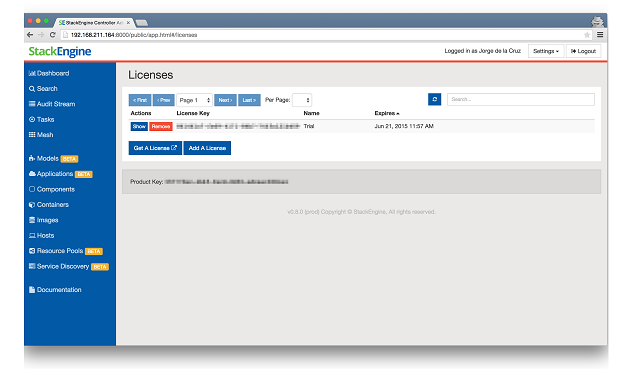Image resolution: width=630 pixels, height=378 pixels.
Task: Click Add A License button
Action: (x=207, y=148)
